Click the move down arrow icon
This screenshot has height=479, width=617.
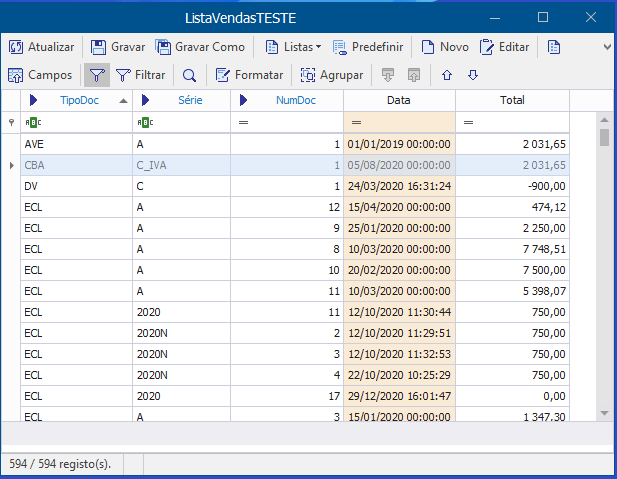[x=473, y=75]
